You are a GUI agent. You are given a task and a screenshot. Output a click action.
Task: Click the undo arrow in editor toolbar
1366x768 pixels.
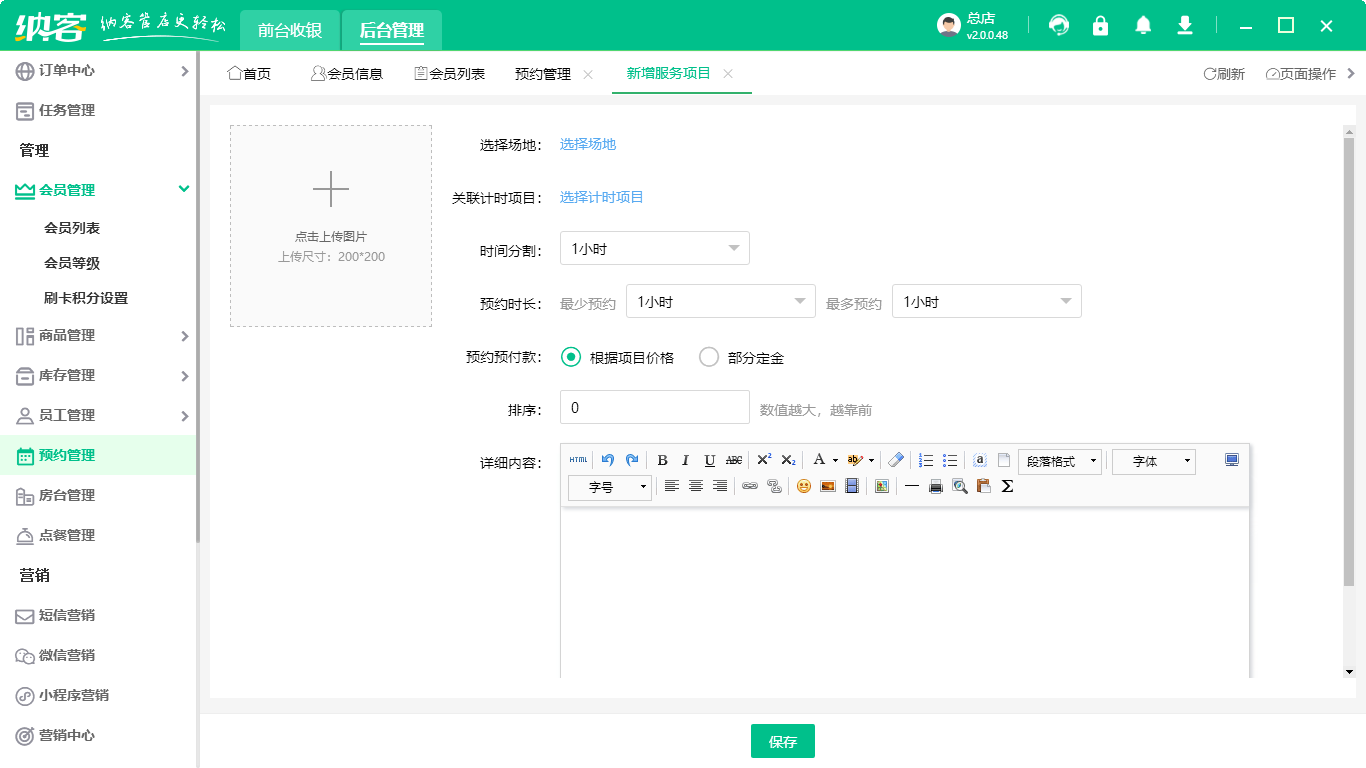(608, 460)
